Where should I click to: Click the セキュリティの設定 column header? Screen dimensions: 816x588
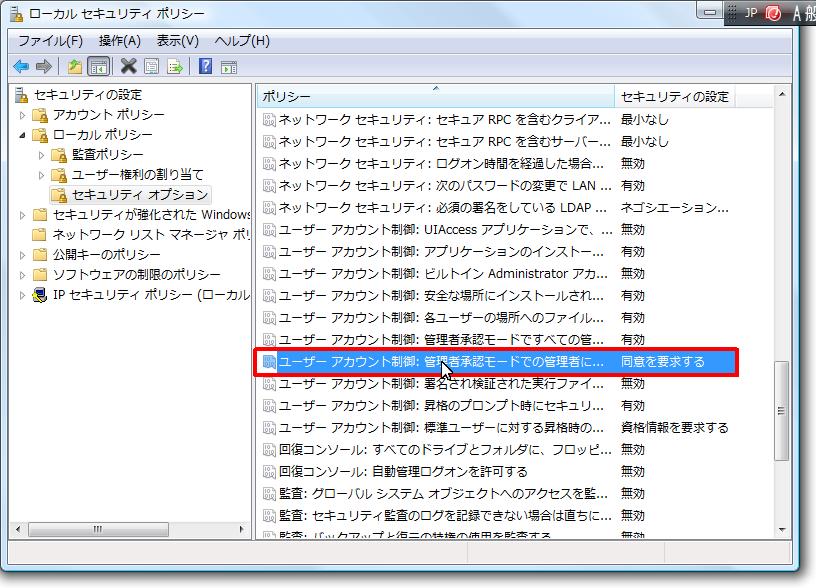(x=674, y=97)
